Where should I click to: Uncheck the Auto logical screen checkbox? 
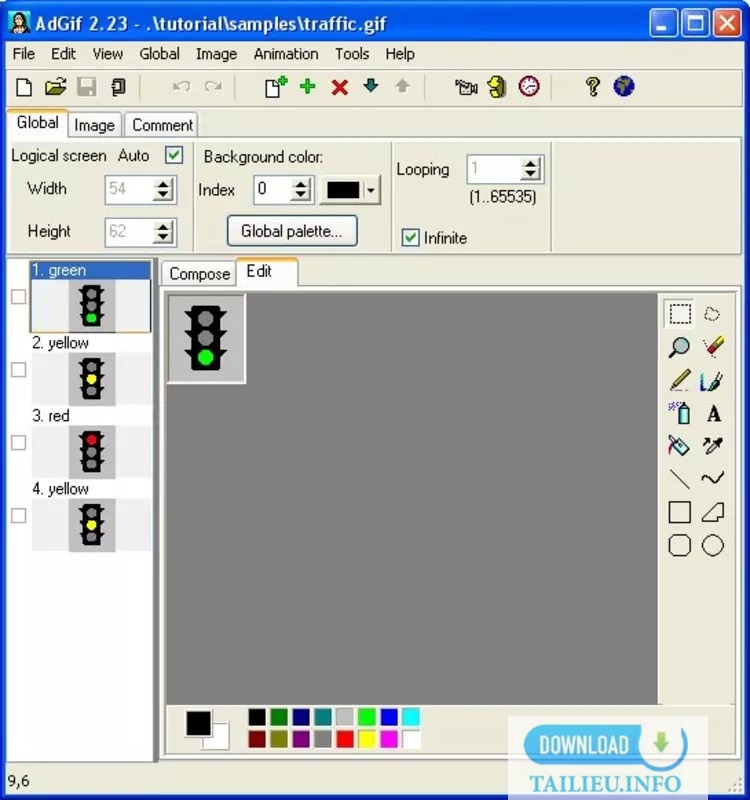pos(174,155)
